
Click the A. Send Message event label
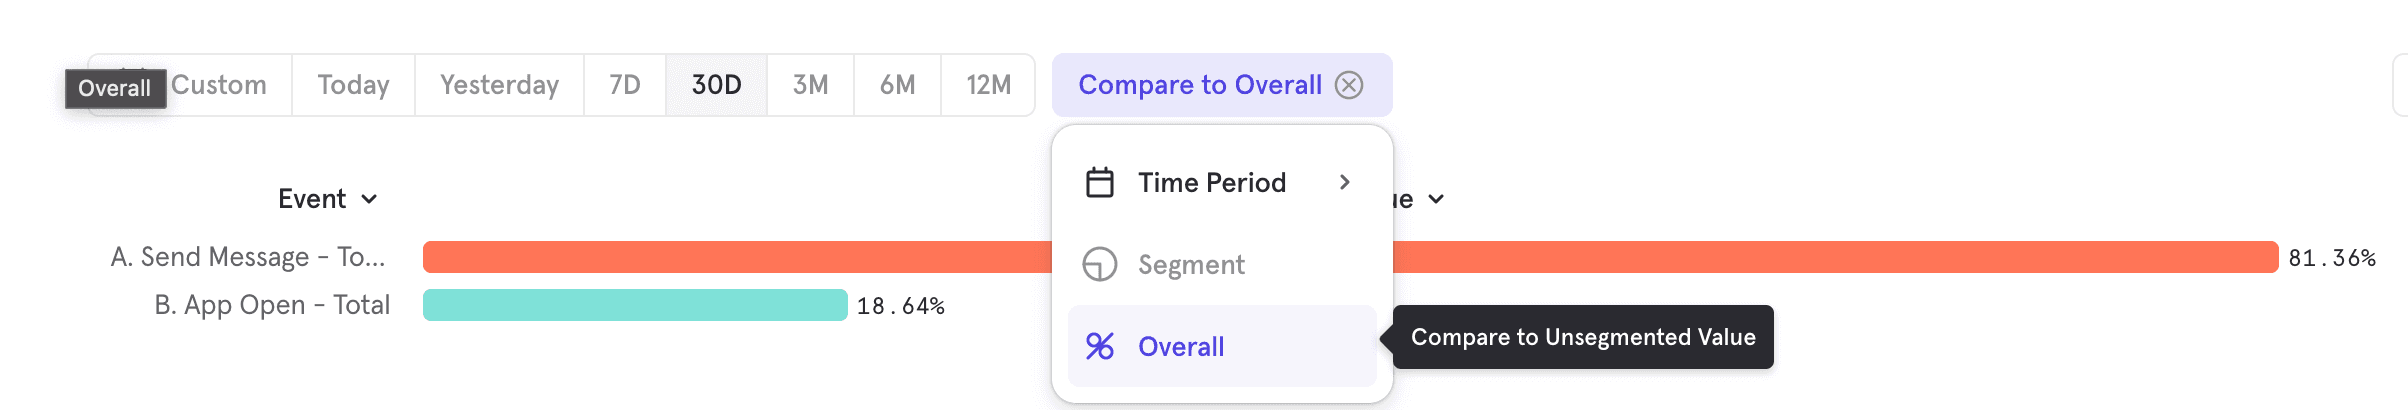point(248,257)
